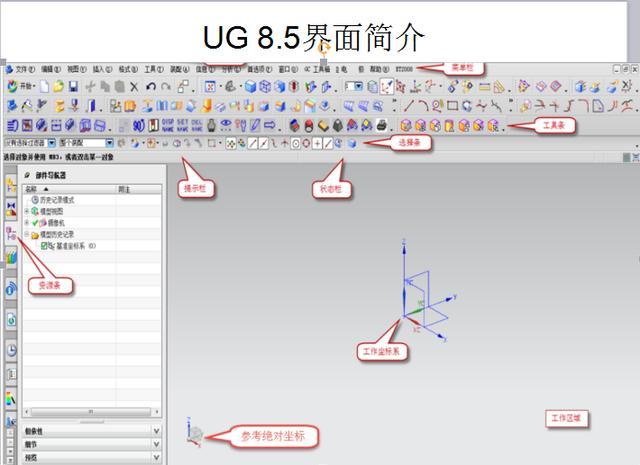
Task: Expand the 模型视图 tree node
Action: (x=27, y=211)
